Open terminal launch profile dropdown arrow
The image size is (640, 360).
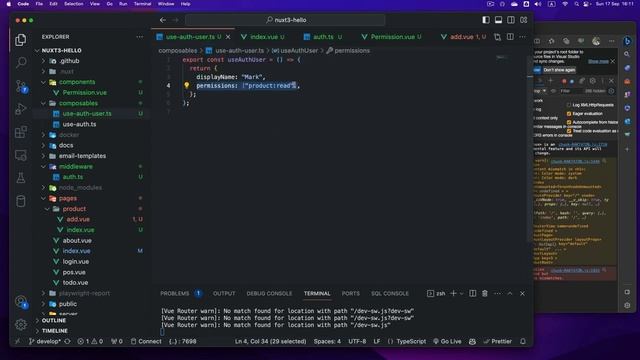(x=462, y=293)
